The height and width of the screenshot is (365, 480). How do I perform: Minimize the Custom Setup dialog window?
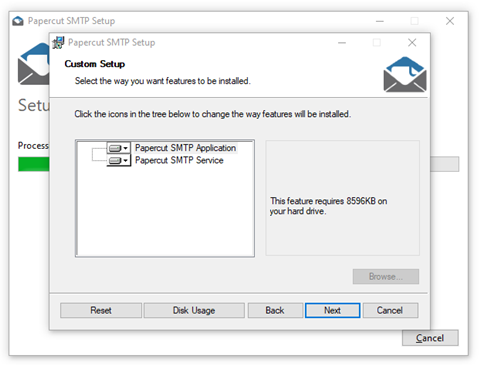pyautogui.click(x=342, y=43)
